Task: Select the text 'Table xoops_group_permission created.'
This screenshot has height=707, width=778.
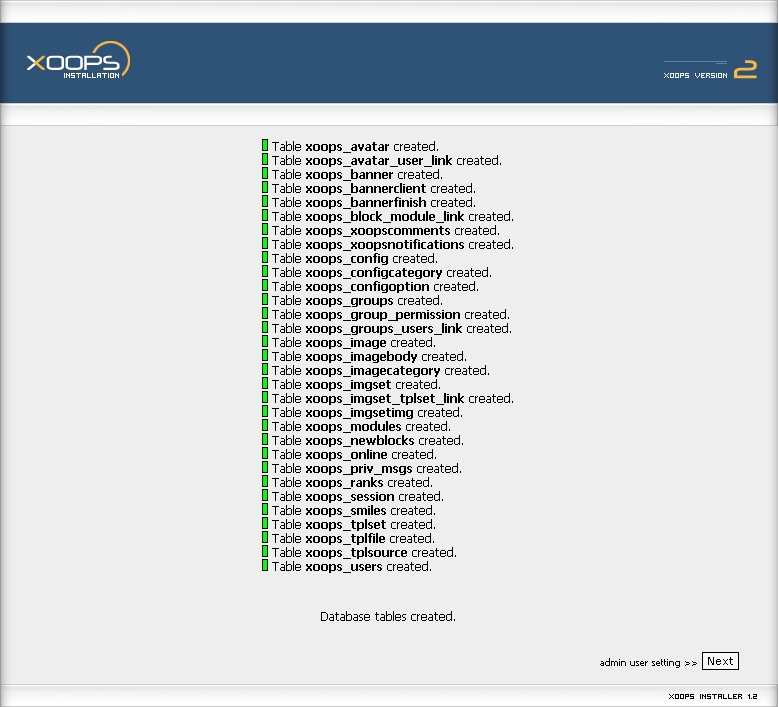Action: click(390, 314)
